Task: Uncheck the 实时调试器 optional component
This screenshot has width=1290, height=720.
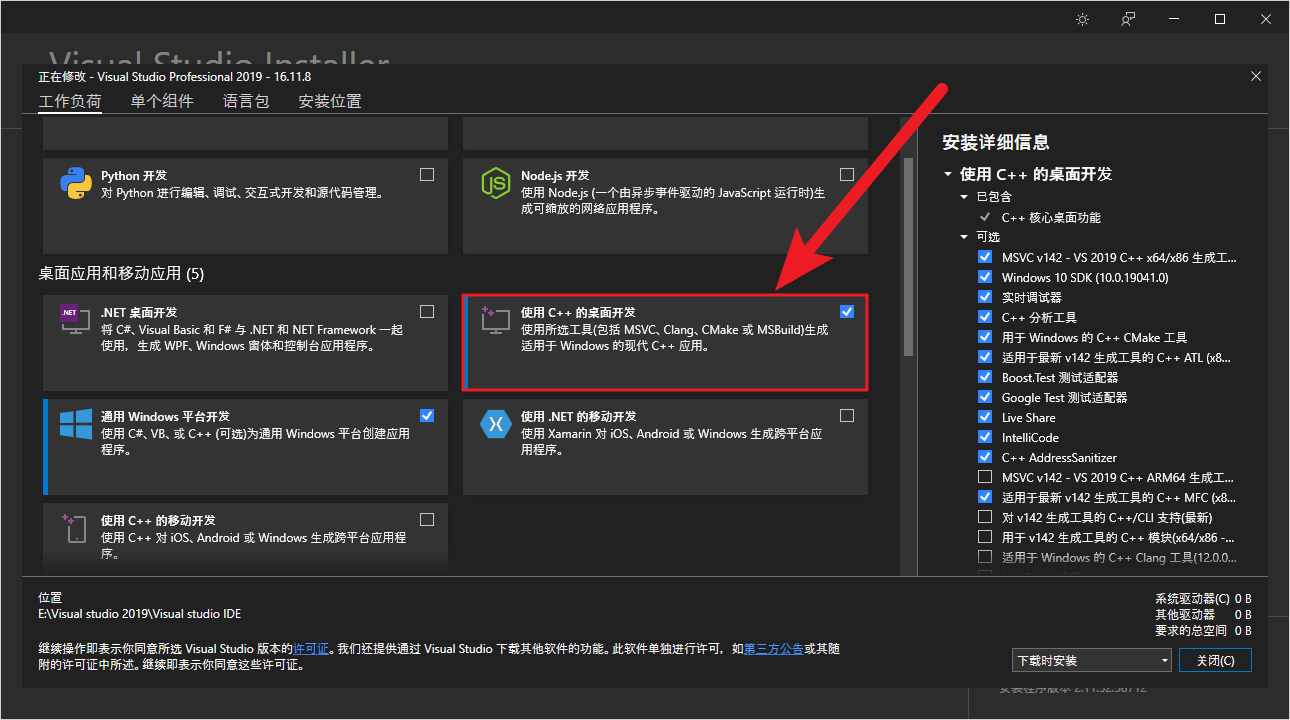Action: coord(985,297)
